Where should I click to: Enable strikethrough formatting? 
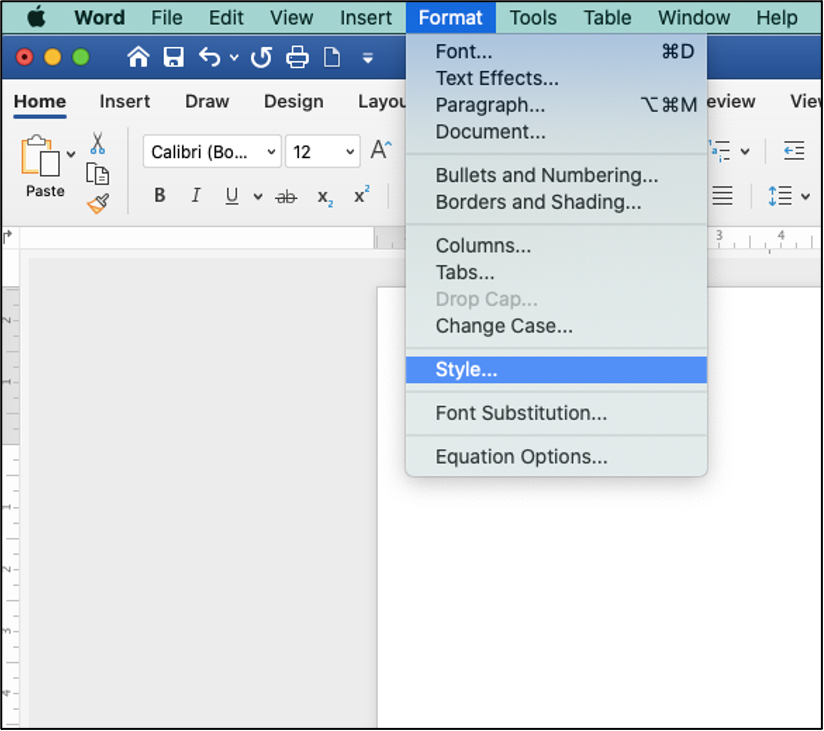286,196
